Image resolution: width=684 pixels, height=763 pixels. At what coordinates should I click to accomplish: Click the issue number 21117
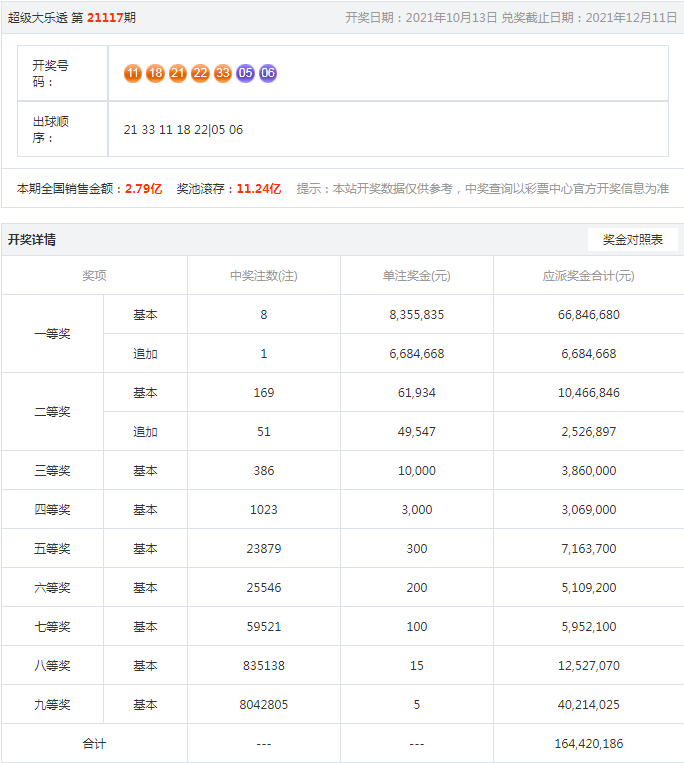click(105, 18)
